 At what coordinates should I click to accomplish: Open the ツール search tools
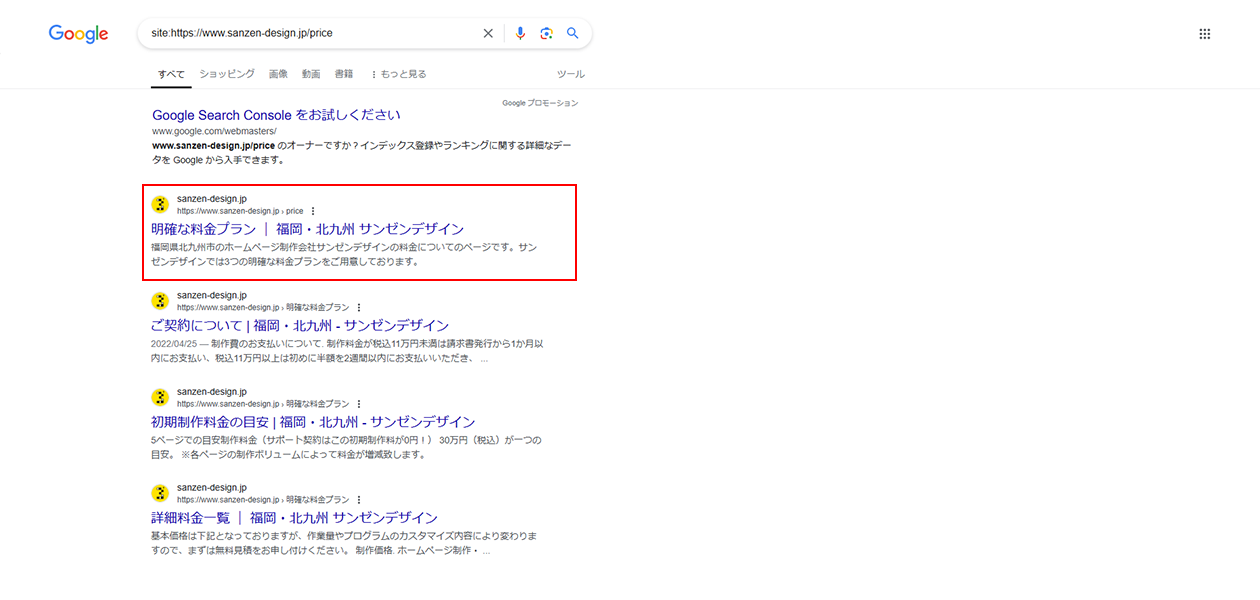[x=571, y=74]
